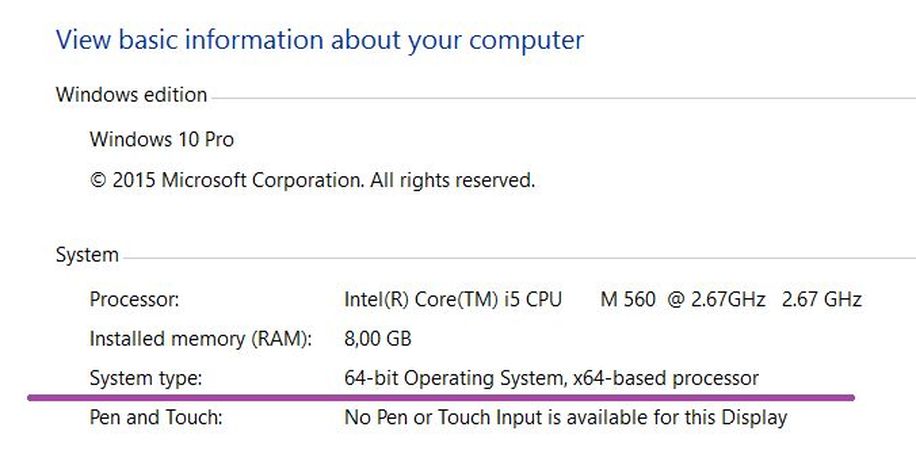This screenshot has height=450, width=916.
Task: Click the 'Windows 10 Pro' edition text
Action: (162, 140)
